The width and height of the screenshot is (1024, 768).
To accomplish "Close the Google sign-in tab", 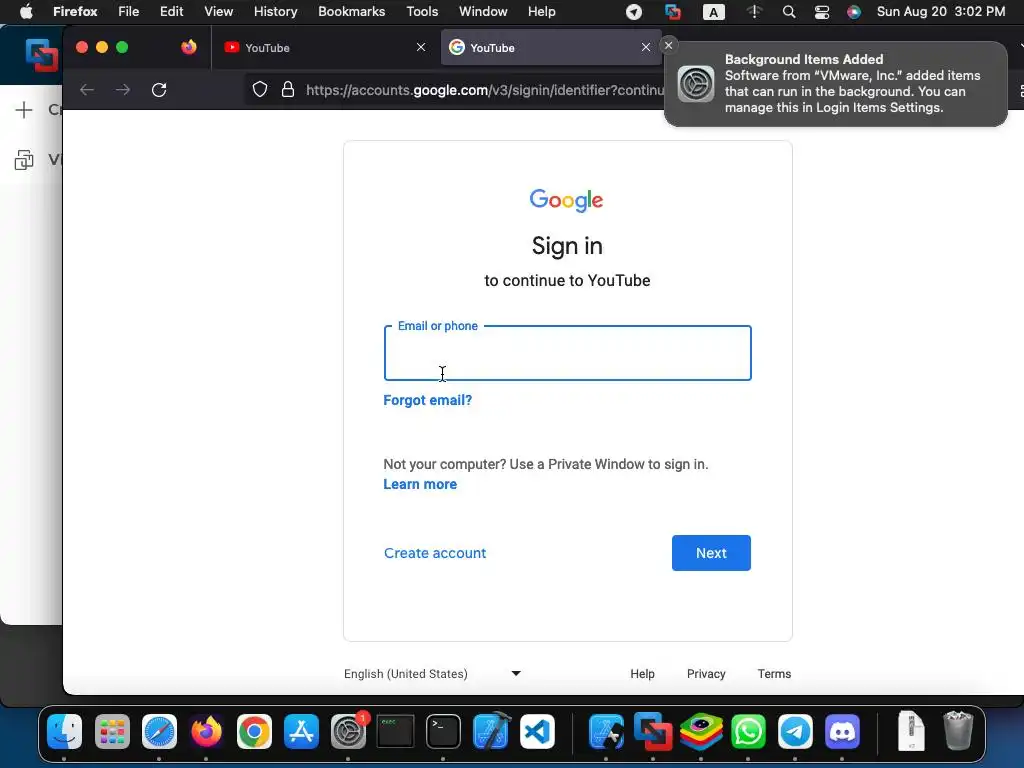I will pos(646,47).
